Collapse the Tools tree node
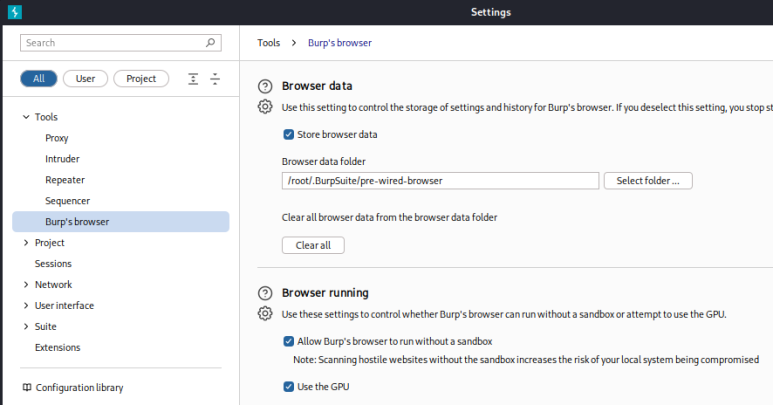Image resolution: width=773 pixels, height=405 pixels. pyautogui.click(x=26, y=117)
